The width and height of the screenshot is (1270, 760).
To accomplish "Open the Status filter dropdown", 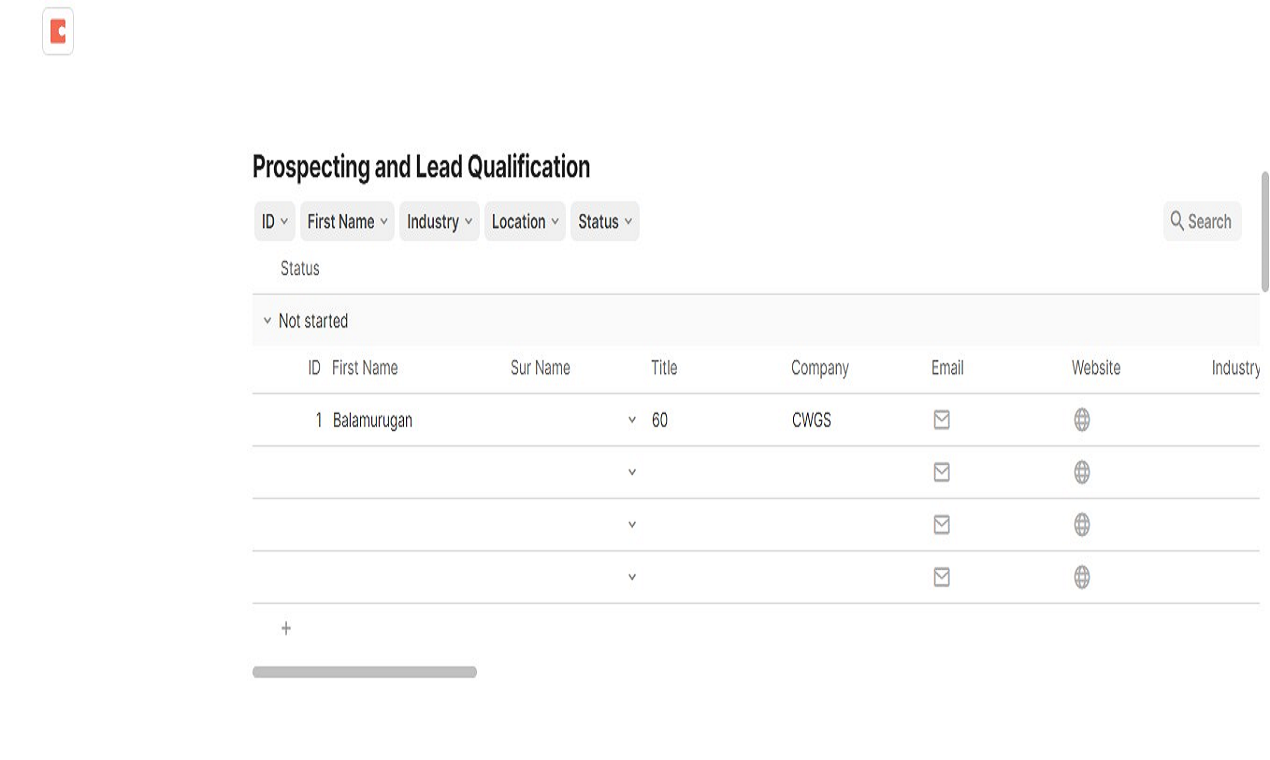I will click(x=605, y=221).
